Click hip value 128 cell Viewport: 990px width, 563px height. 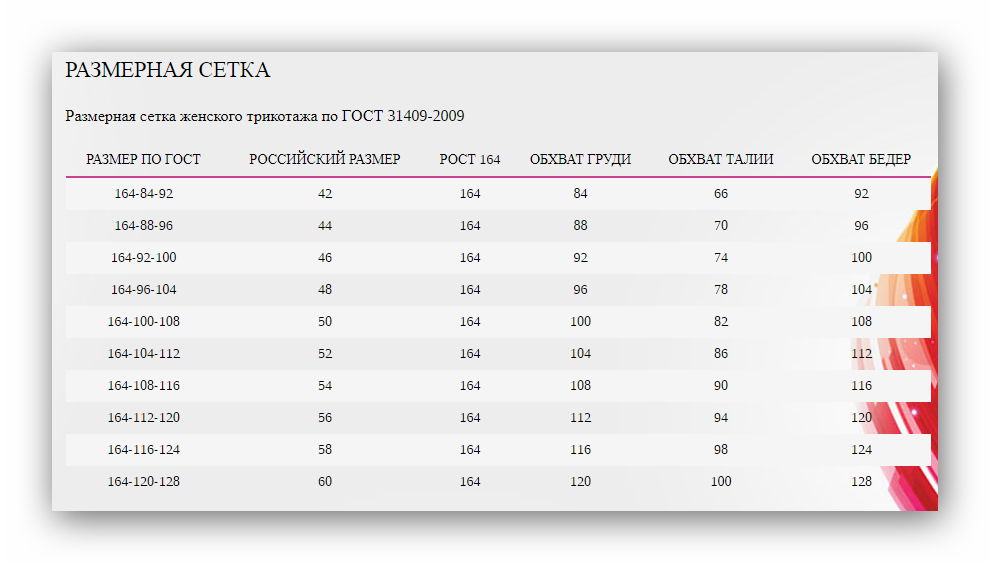[861, 482]
